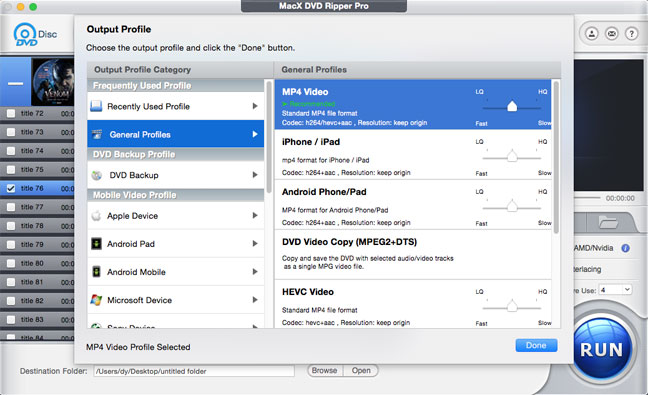
Task: Open the user account icon
Action: pos(592,34)
